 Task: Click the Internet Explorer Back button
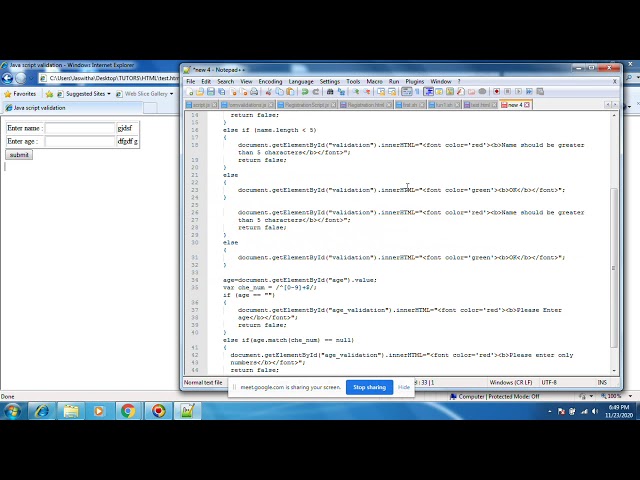pyautogui.click(x=7, y=78)
